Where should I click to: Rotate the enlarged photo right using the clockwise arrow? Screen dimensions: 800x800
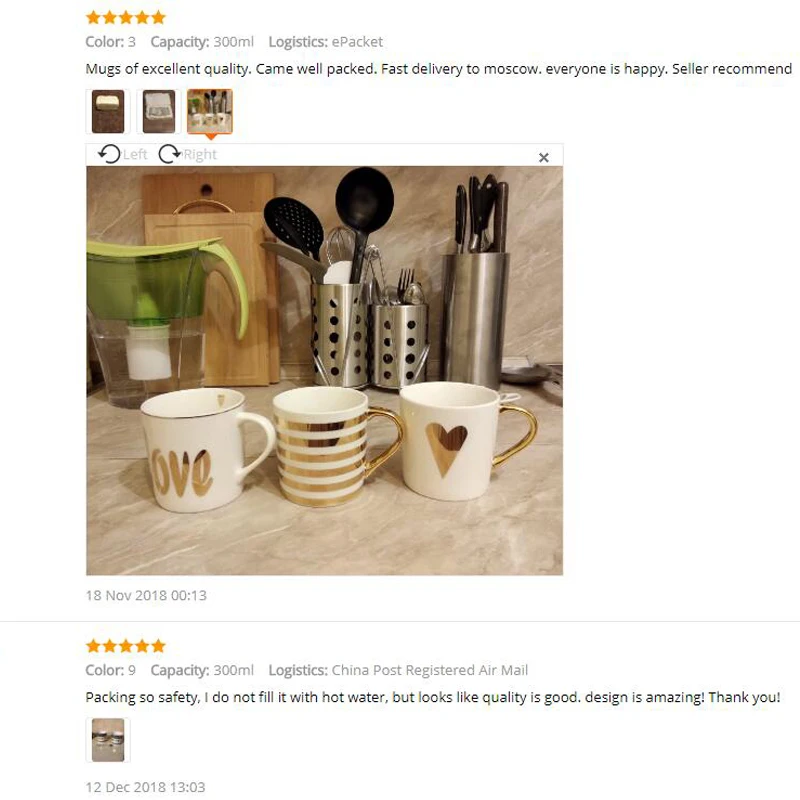169,154
